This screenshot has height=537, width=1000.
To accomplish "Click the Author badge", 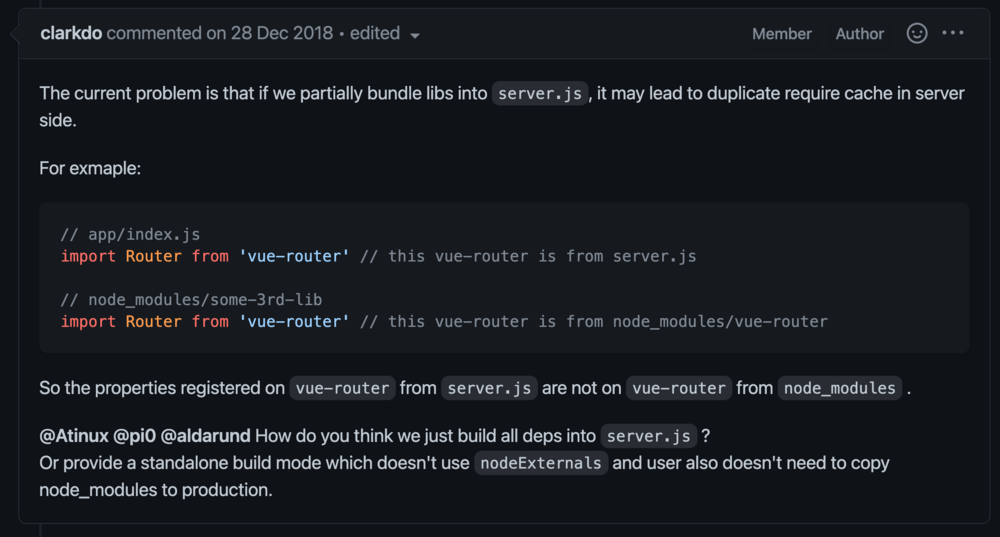I will 860,34.
